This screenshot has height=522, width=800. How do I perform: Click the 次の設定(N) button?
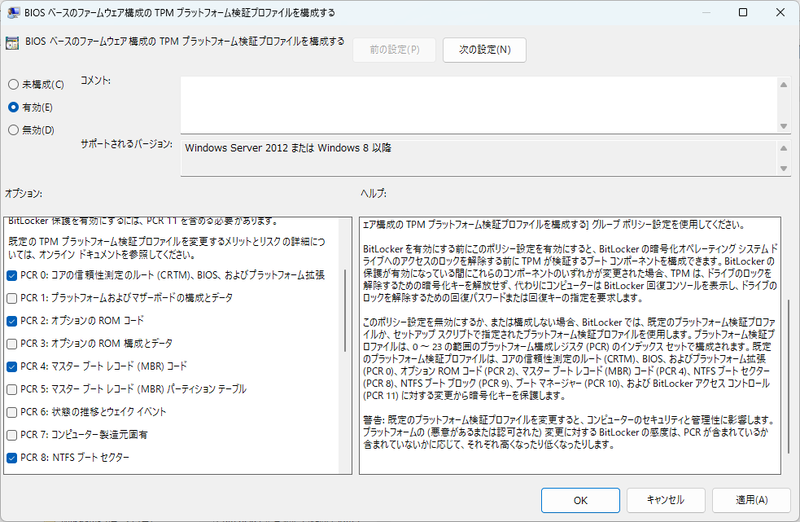point(484,49)
